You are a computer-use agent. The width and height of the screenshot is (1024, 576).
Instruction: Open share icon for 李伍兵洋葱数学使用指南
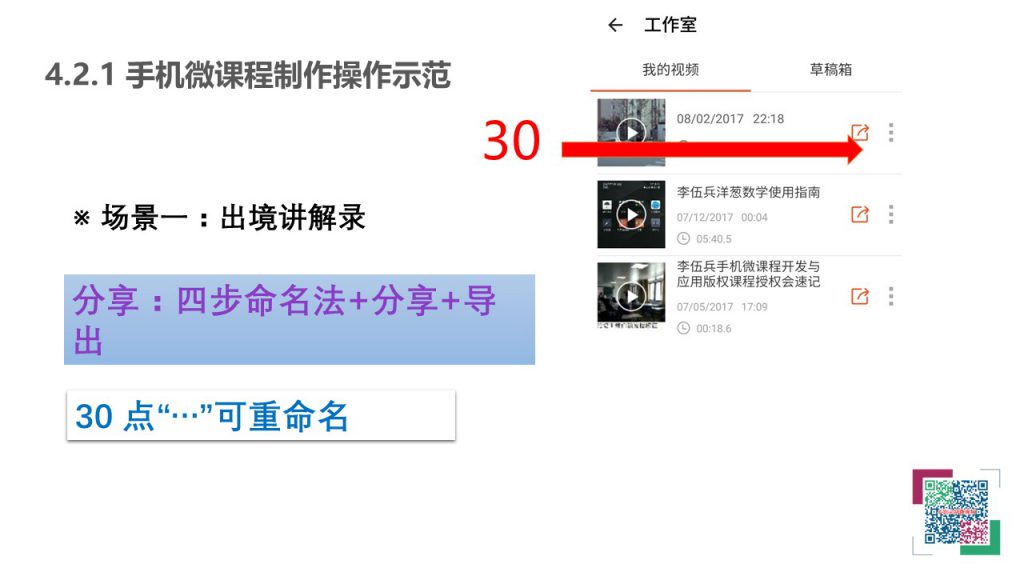pyautogui.click(x=860, y=214)
